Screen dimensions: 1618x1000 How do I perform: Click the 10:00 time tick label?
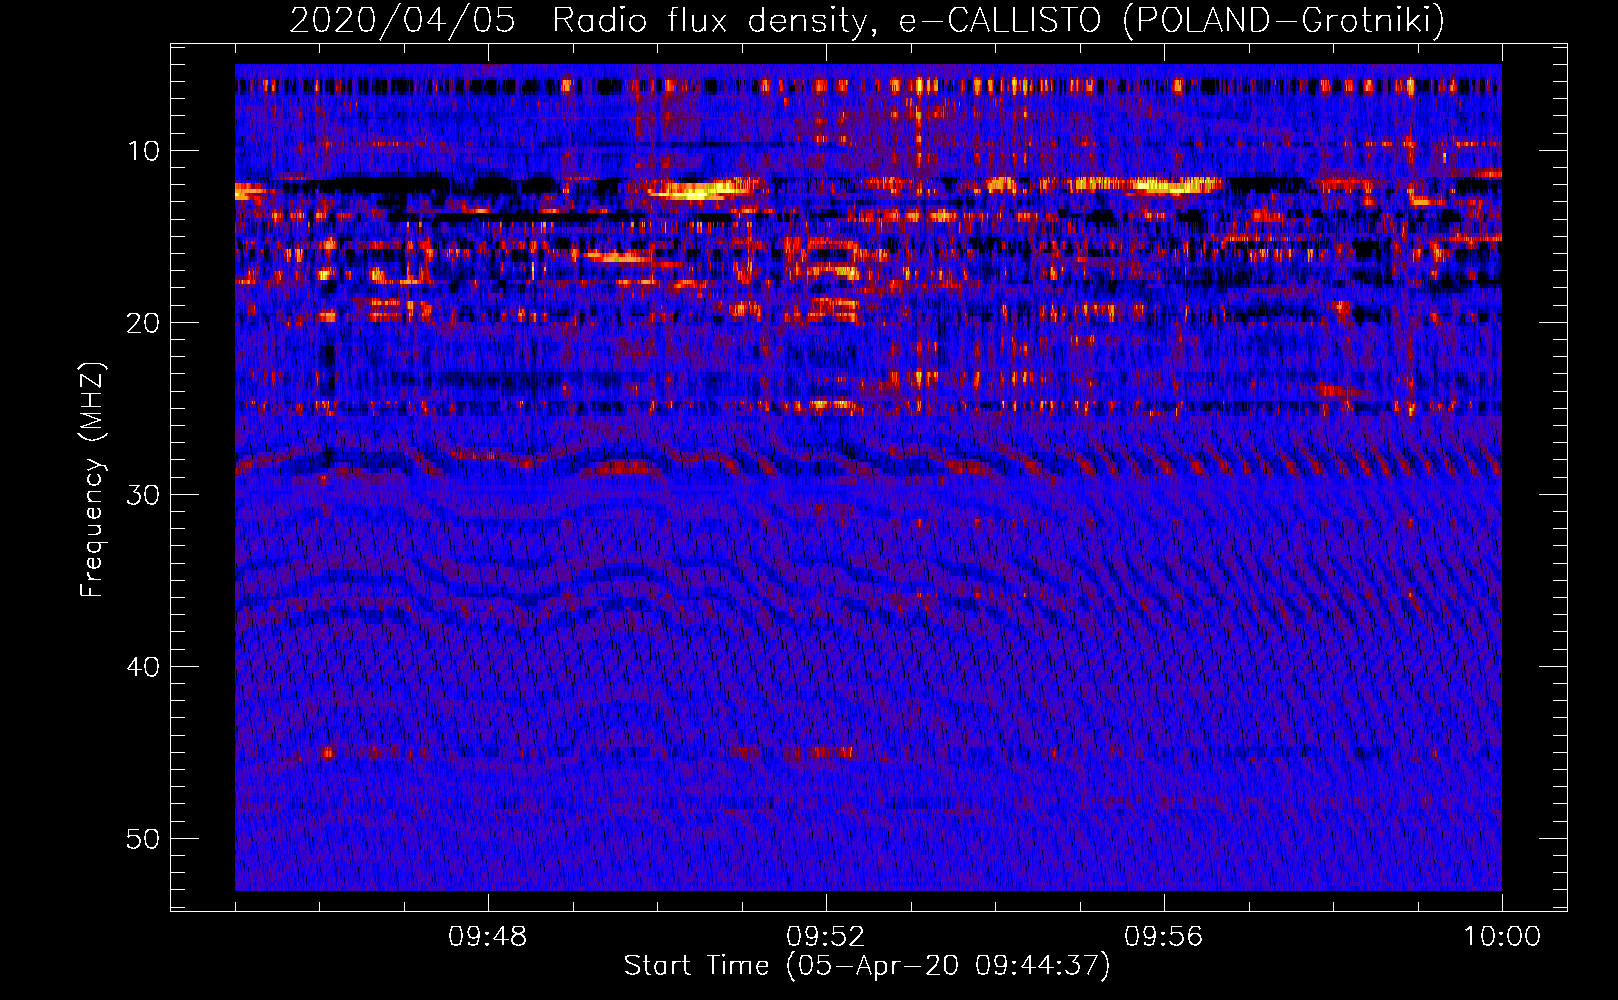1502,937
